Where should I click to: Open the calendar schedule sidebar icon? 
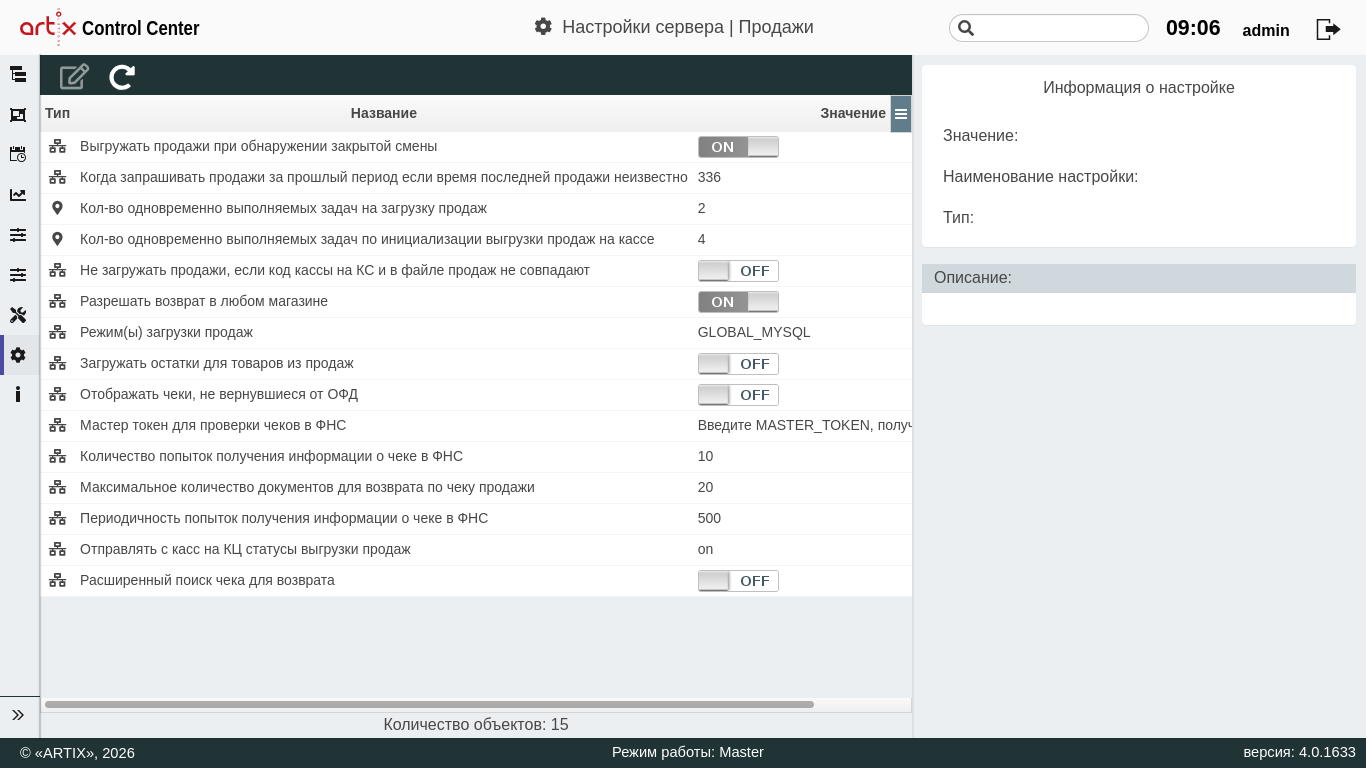(x=18, y=154)
